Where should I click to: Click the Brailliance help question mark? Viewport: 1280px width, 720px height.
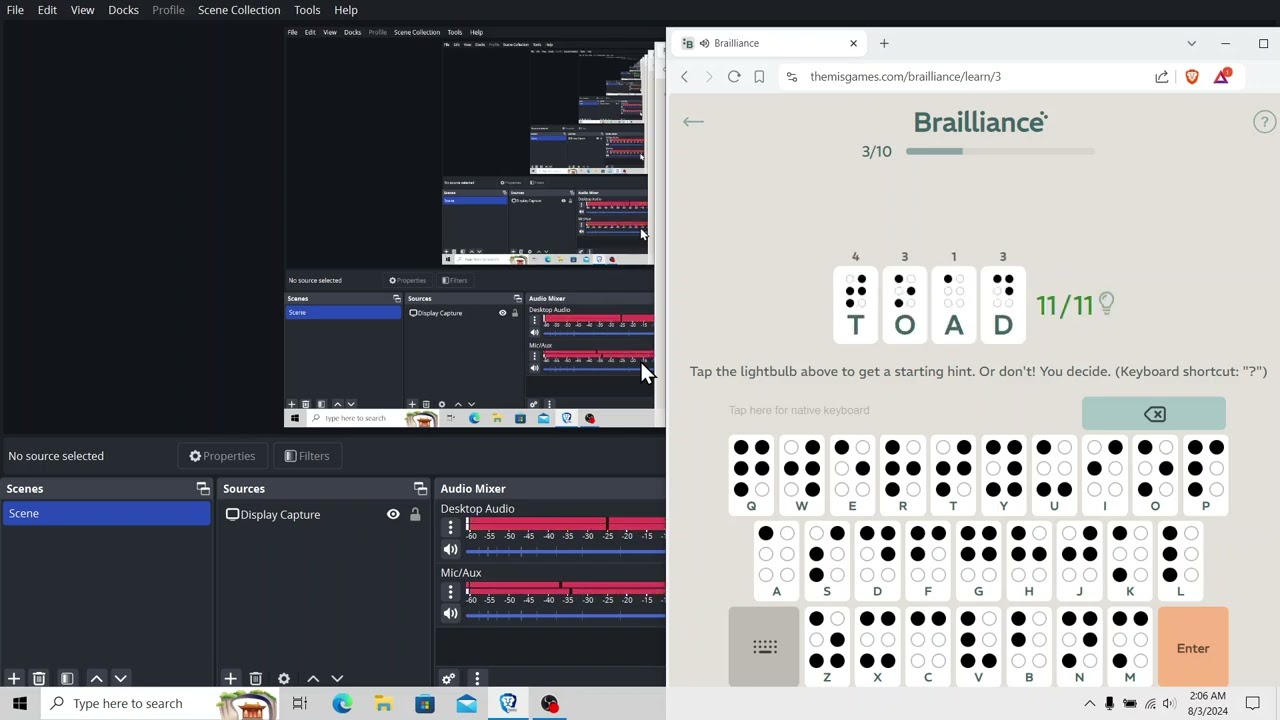point(1264,122)
